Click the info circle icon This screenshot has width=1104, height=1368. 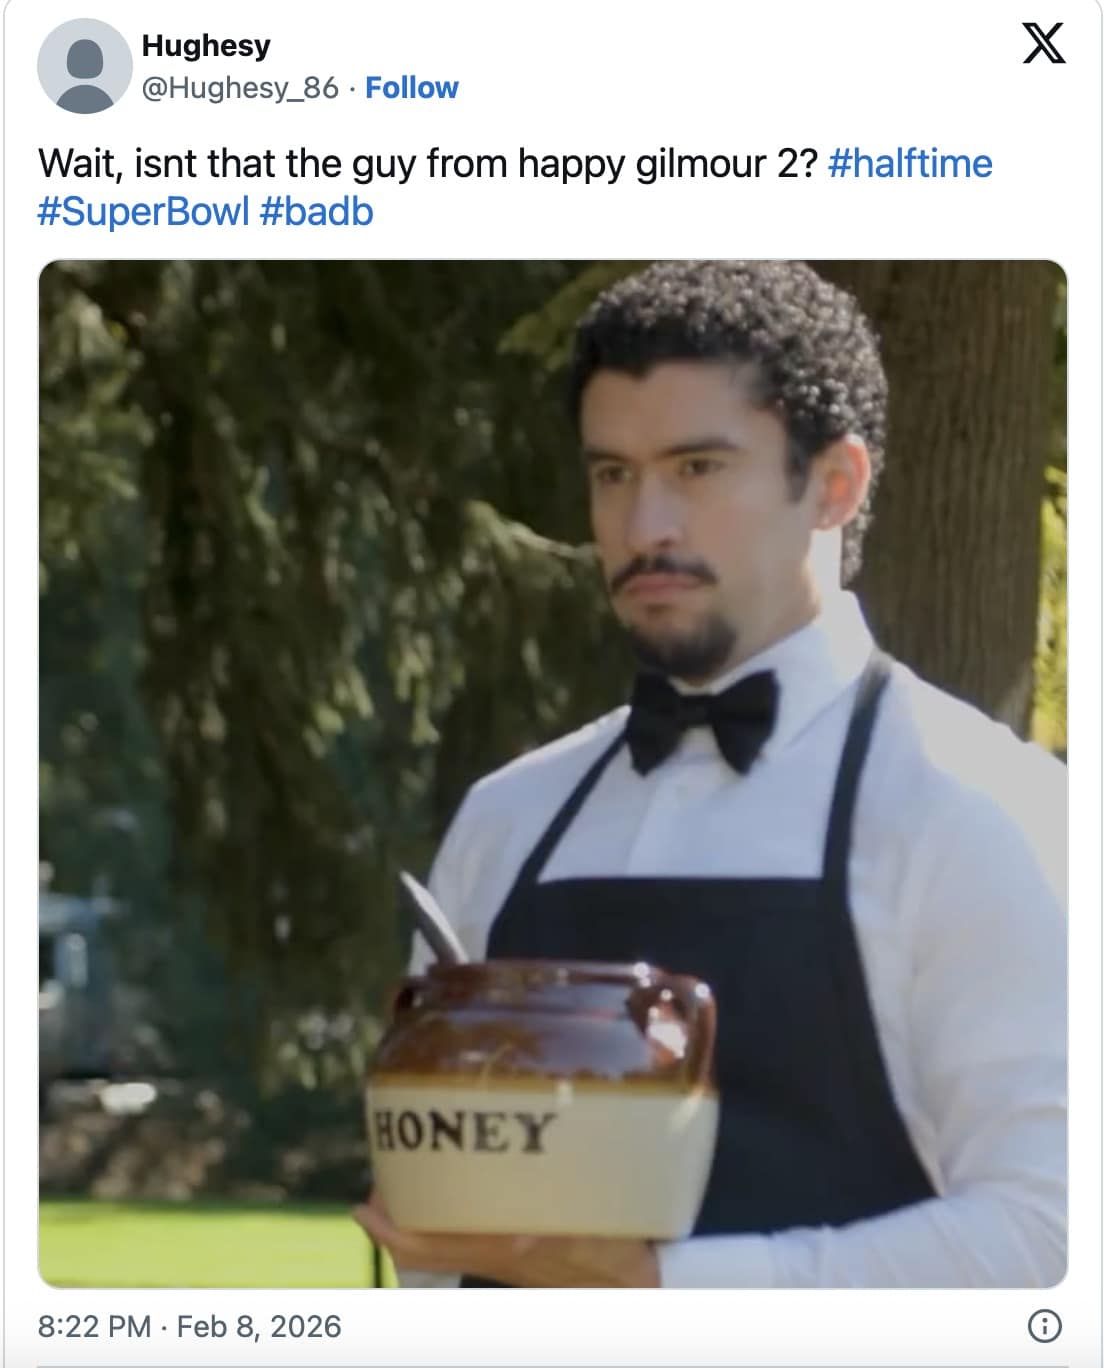1044,1326
